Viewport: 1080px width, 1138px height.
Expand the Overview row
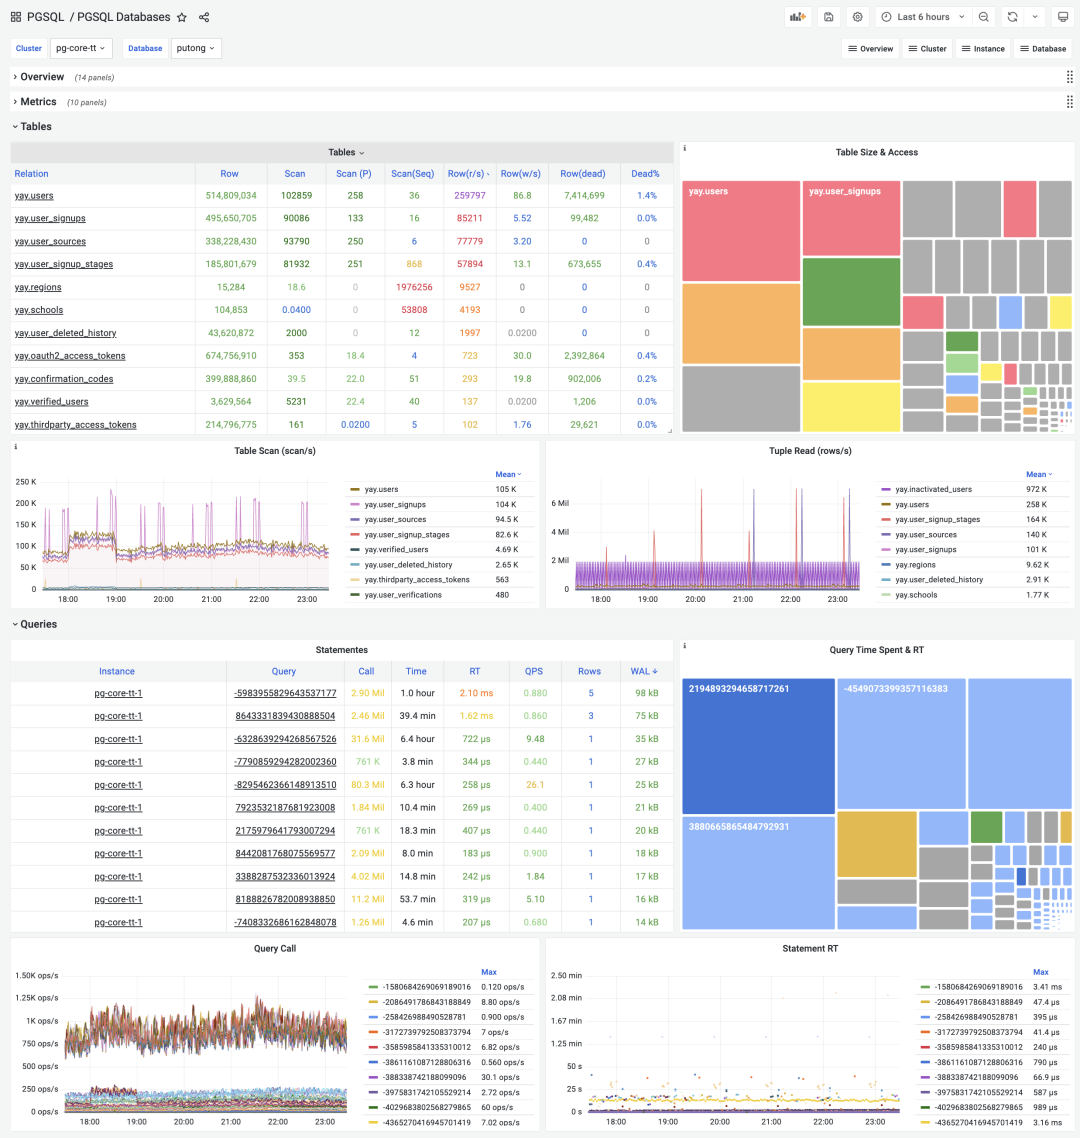click(x=42, y=77)
